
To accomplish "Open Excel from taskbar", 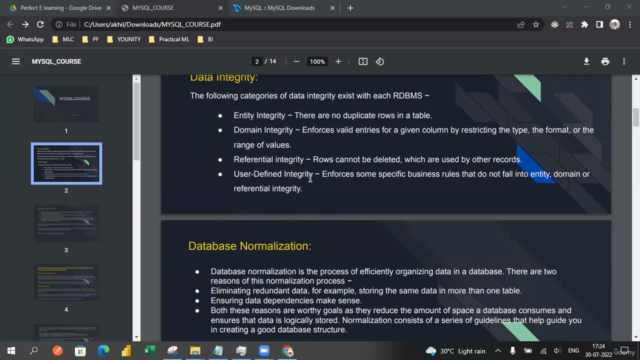I will (149, 351).
